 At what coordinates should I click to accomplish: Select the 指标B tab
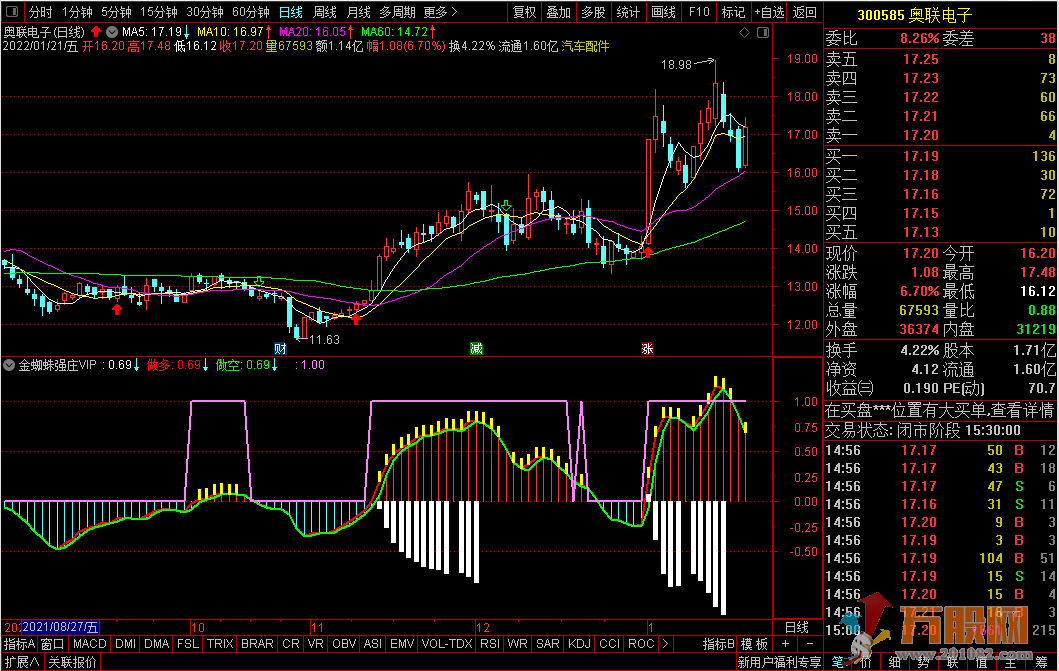pyautogui.click(x=719, y=644)
